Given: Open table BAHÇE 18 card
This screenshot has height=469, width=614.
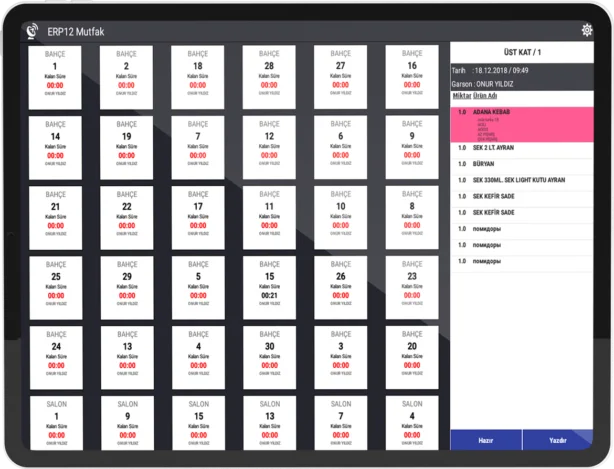Looking at the screenshot, I should click(x=197, y=77).
